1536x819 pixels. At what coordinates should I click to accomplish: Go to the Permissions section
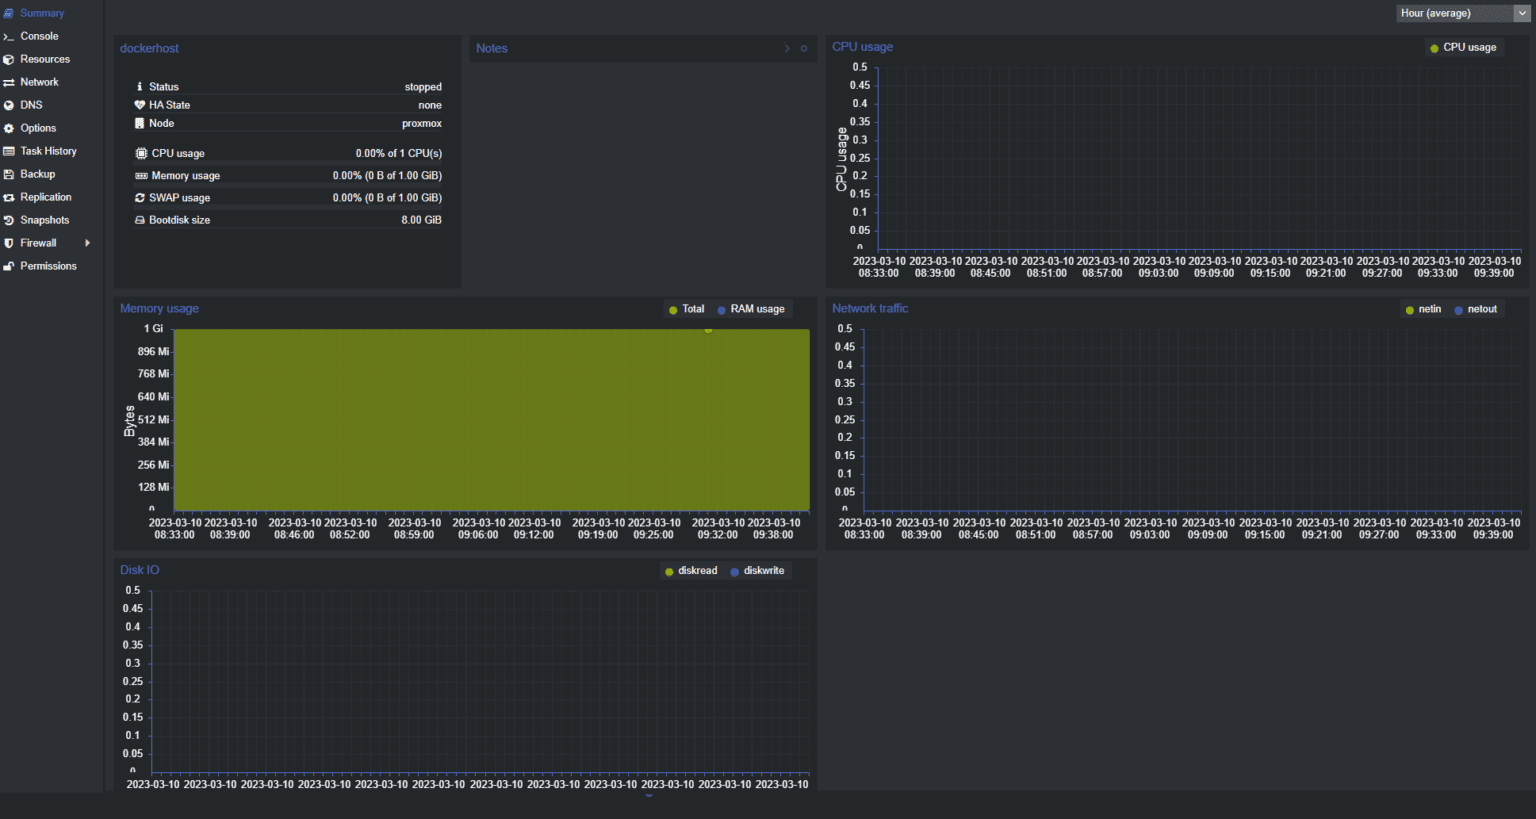pos(48,266)
